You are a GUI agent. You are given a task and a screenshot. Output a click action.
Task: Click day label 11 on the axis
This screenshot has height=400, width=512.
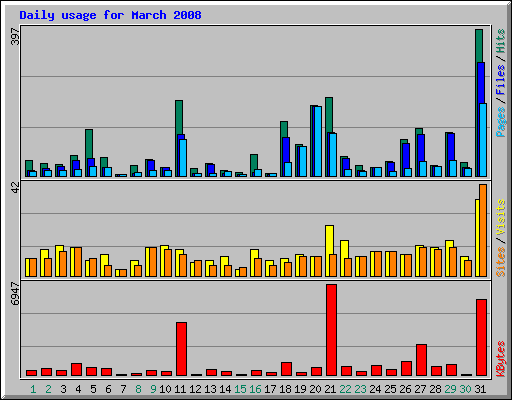coord(180,389)
